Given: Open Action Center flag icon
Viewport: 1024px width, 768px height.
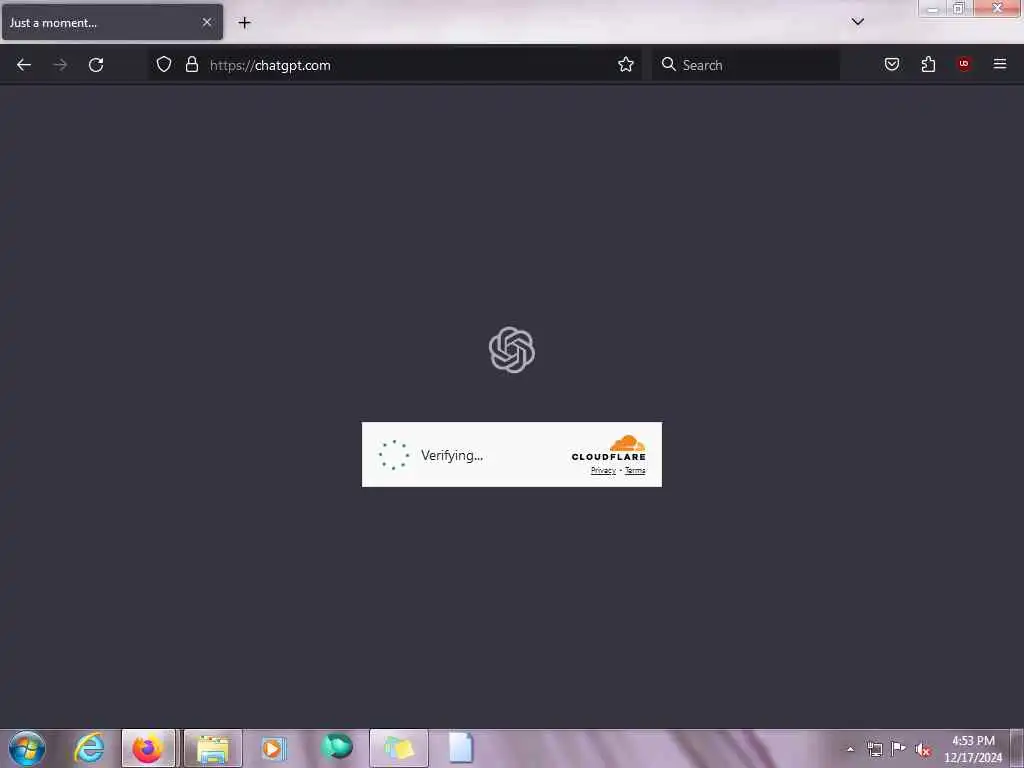Looking at the screenshot, I should pos(899,748).
